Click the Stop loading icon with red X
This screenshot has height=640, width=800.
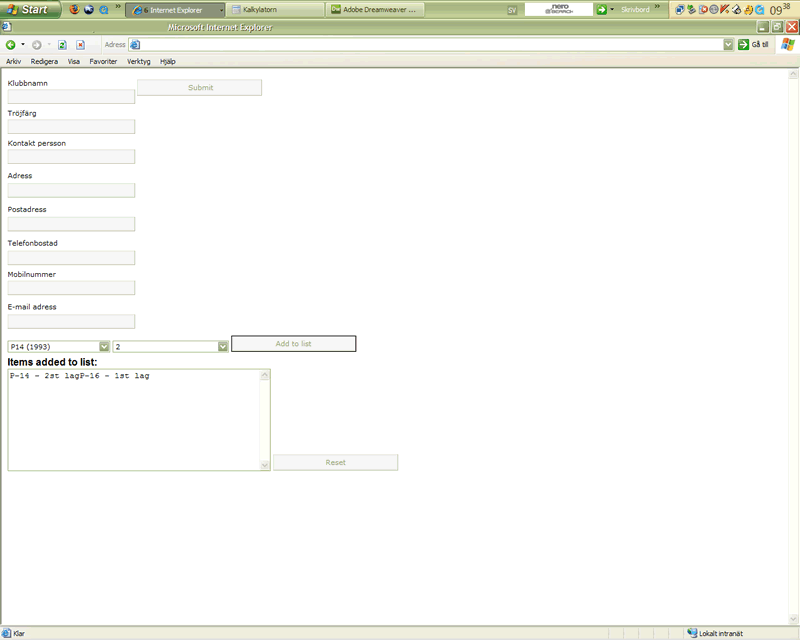pyautogui.click(x=81, y=45)
